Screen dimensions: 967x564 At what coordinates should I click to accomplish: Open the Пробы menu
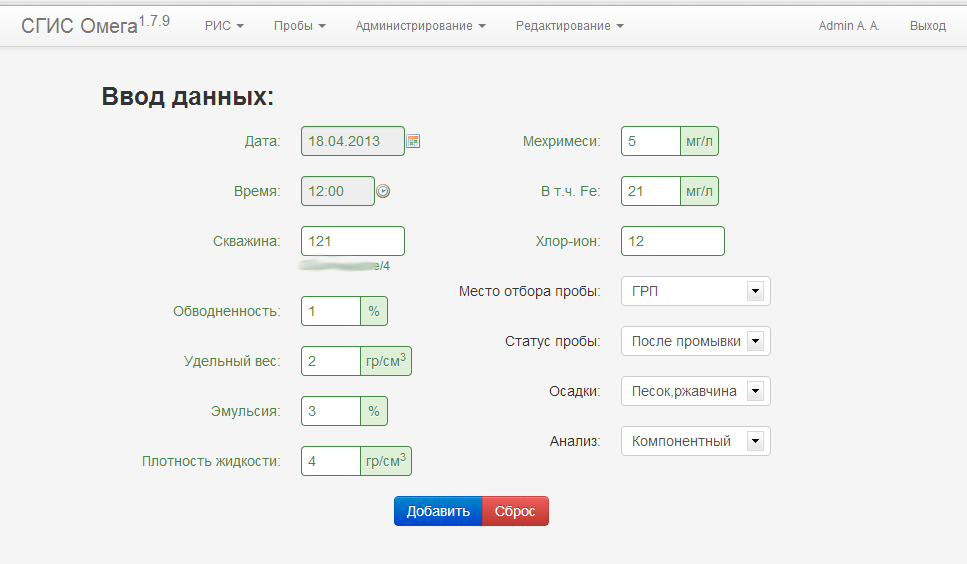tap(300, 26)
